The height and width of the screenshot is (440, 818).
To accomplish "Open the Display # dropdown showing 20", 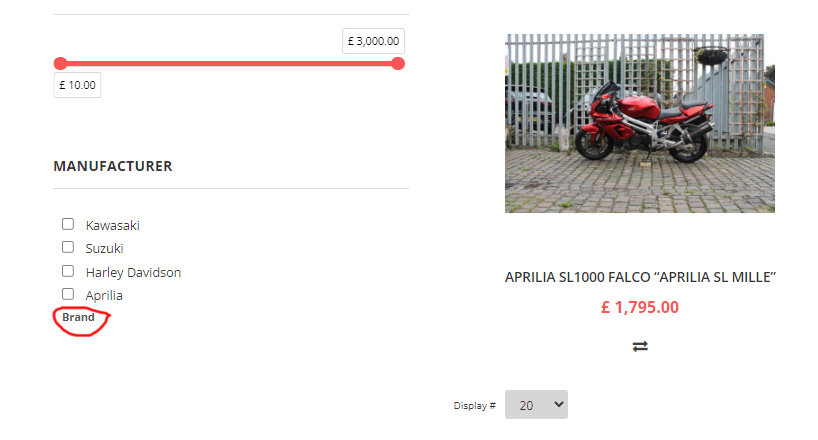I will [x=536, y=405].
